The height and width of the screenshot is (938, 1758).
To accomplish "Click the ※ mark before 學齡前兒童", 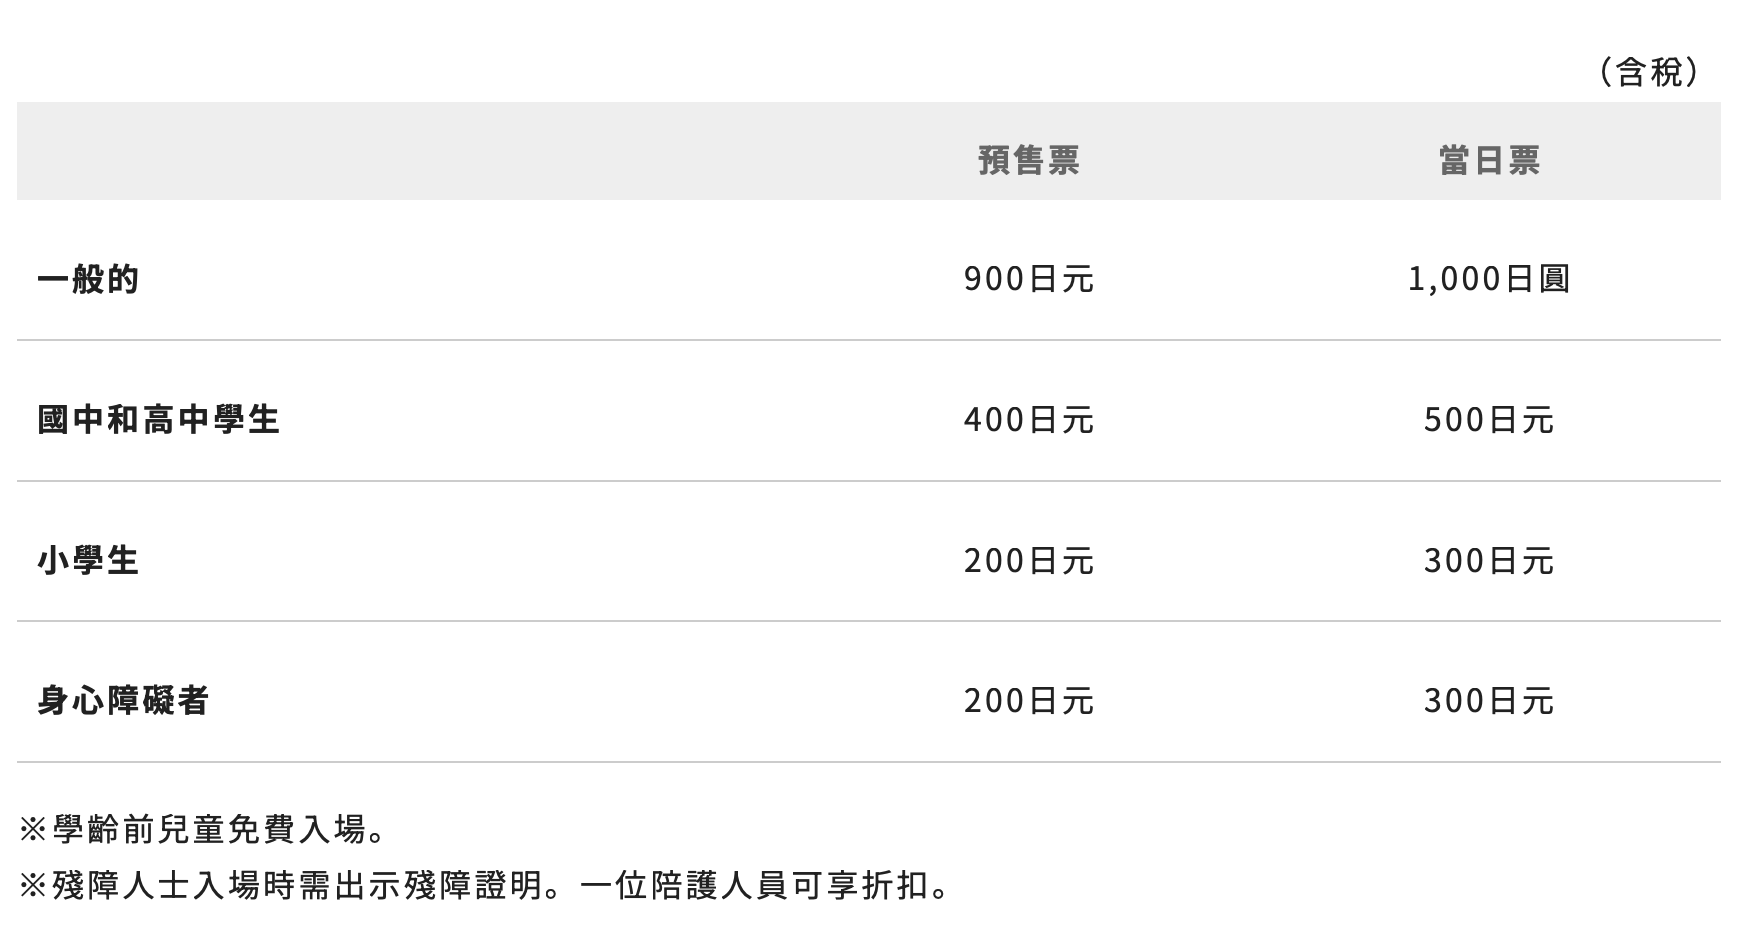I will tap(33, 829).
